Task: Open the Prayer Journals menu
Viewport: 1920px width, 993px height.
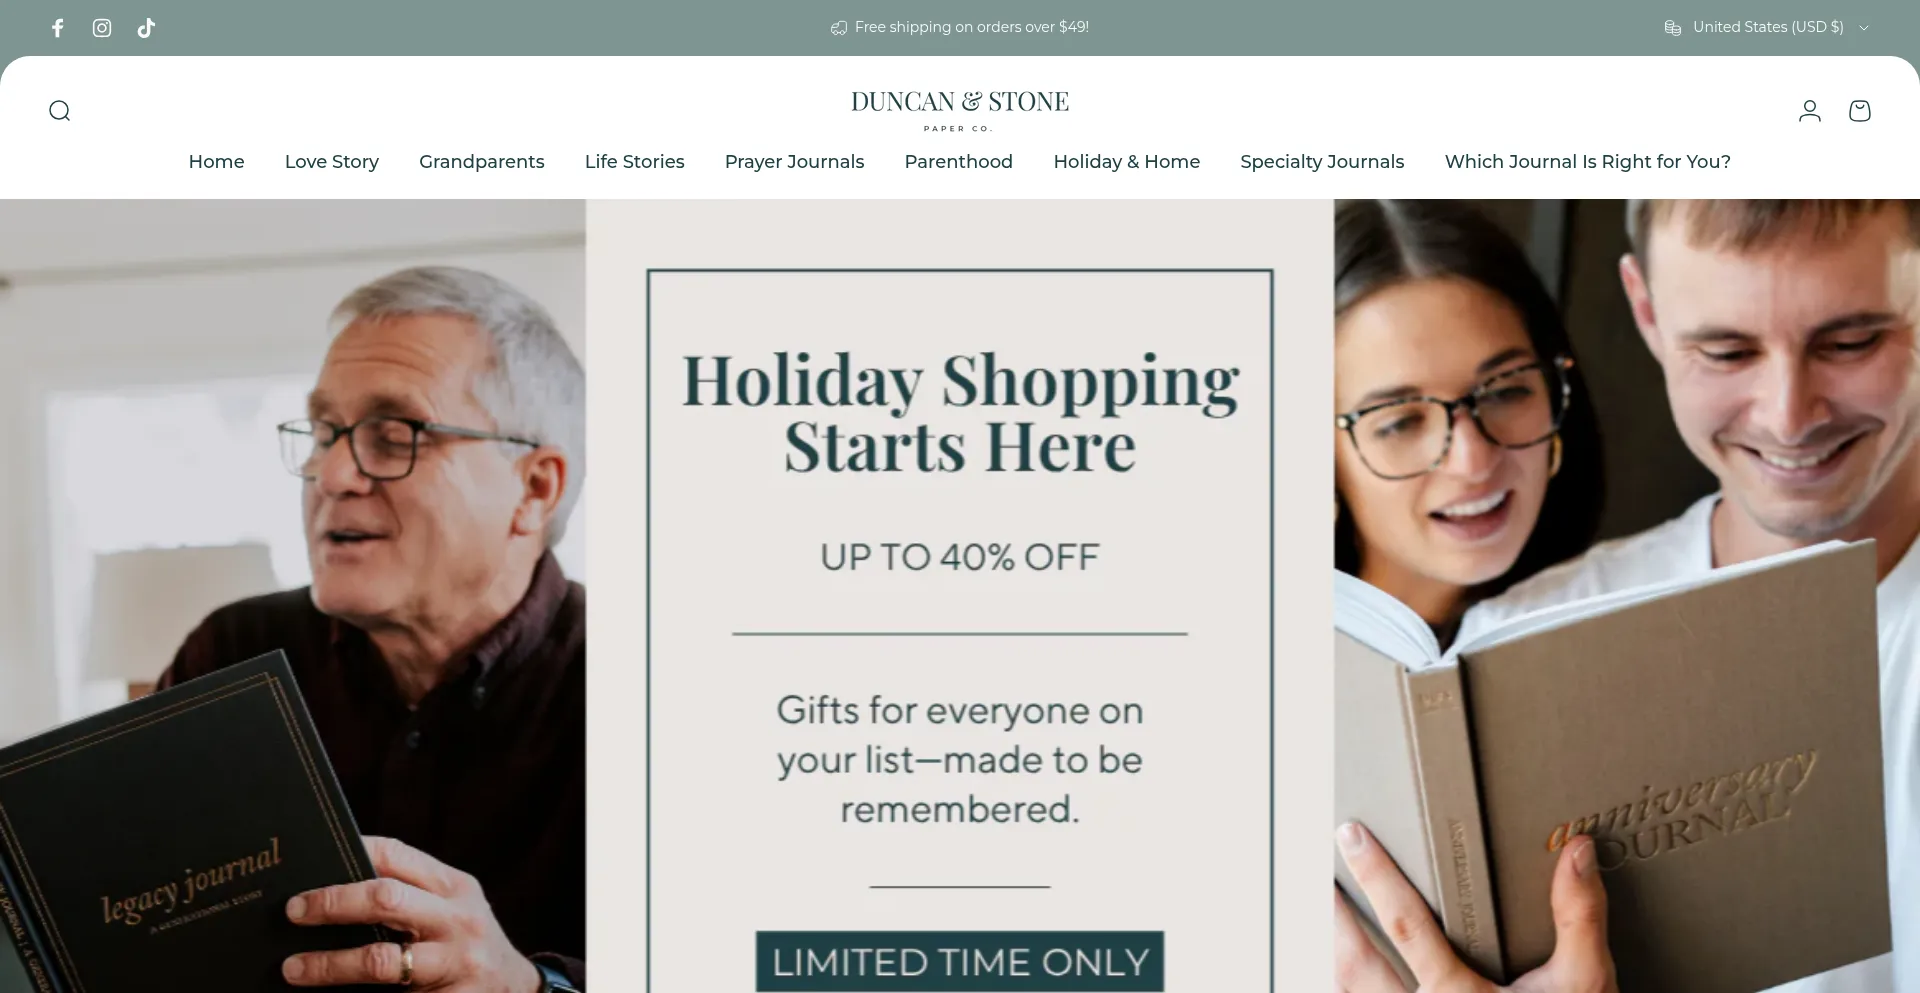Action: (795, 162)
